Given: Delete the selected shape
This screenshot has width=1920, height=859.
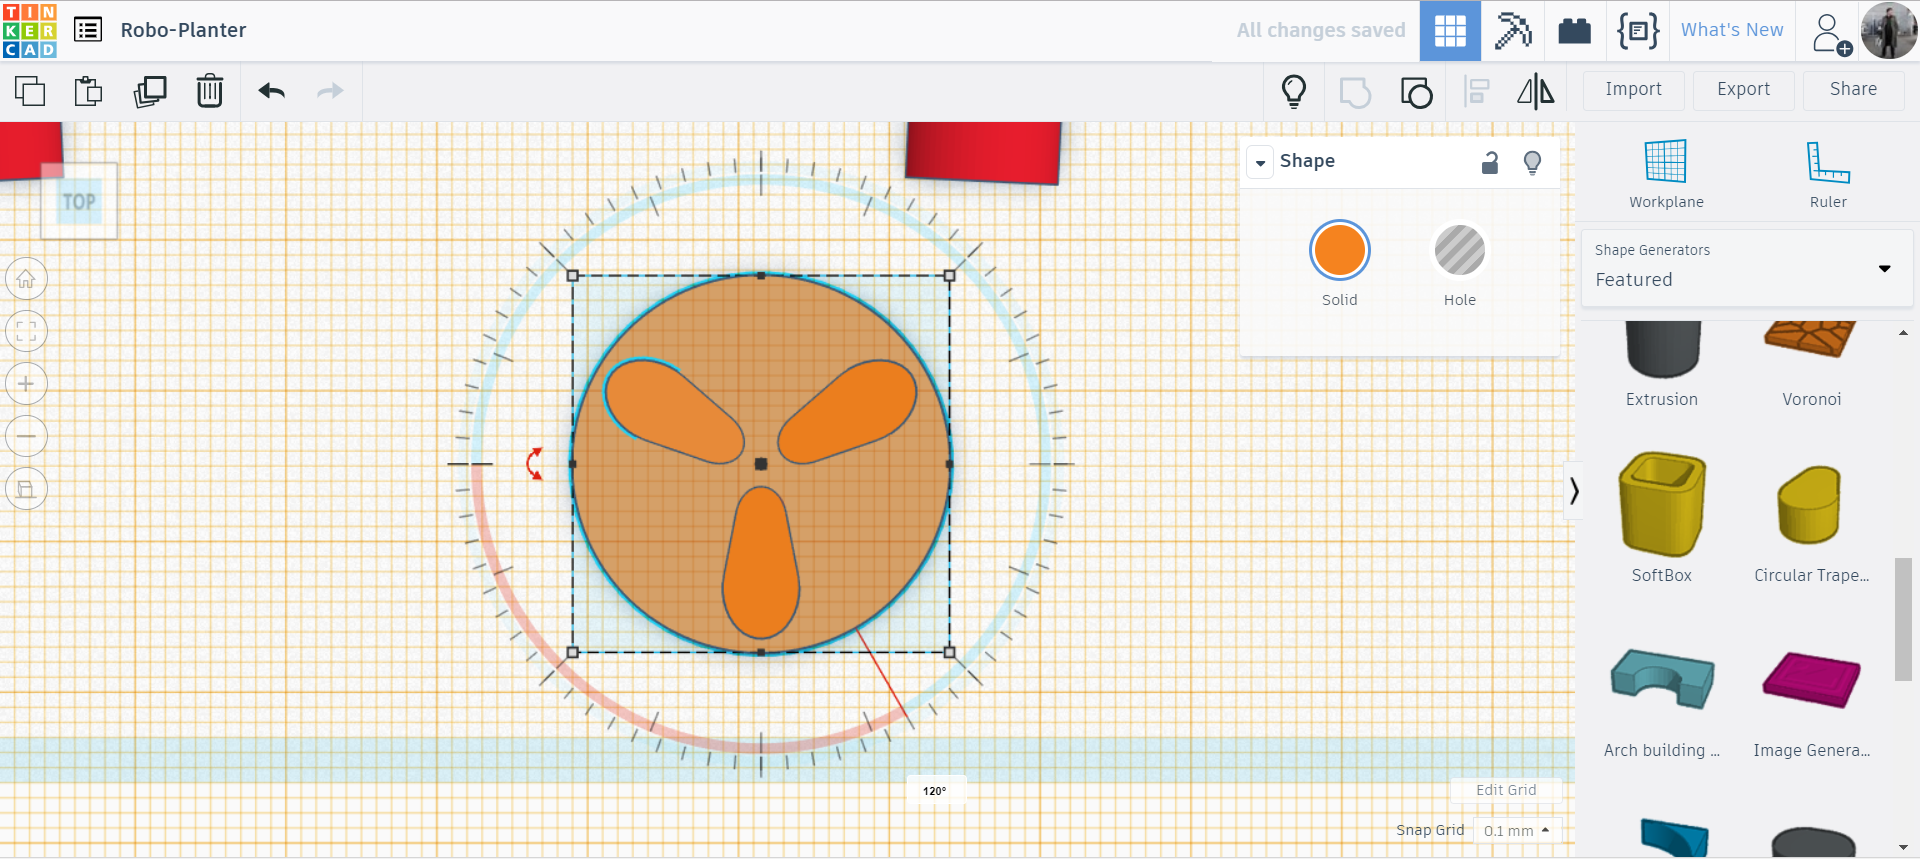Looking at the screenshot, I should tap(210, 91).
